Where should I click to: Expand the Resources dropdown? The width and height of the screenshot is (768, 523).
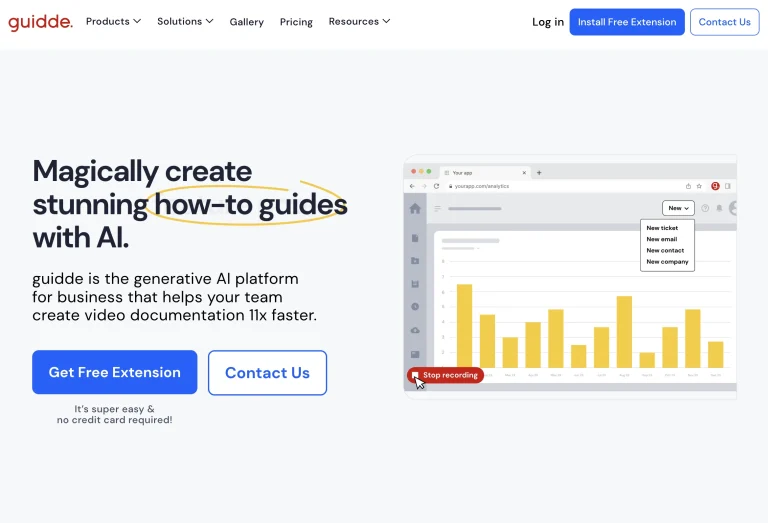click(x=359, y=22)
